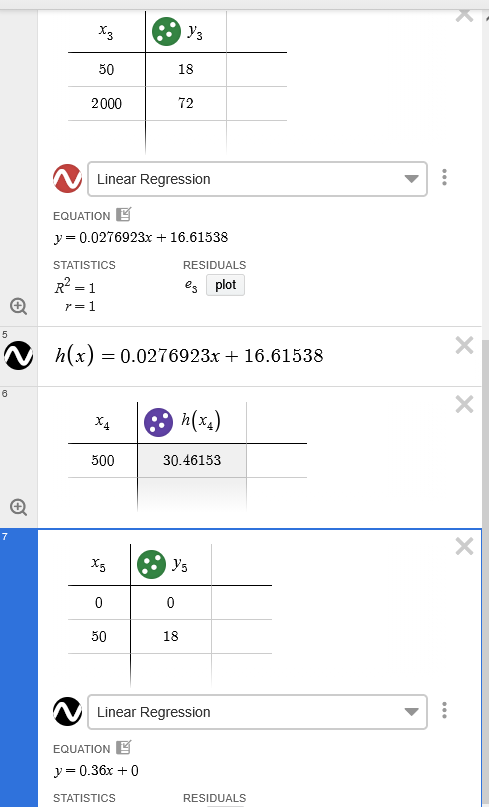Delete the h(x) expression row

point(464,345)
